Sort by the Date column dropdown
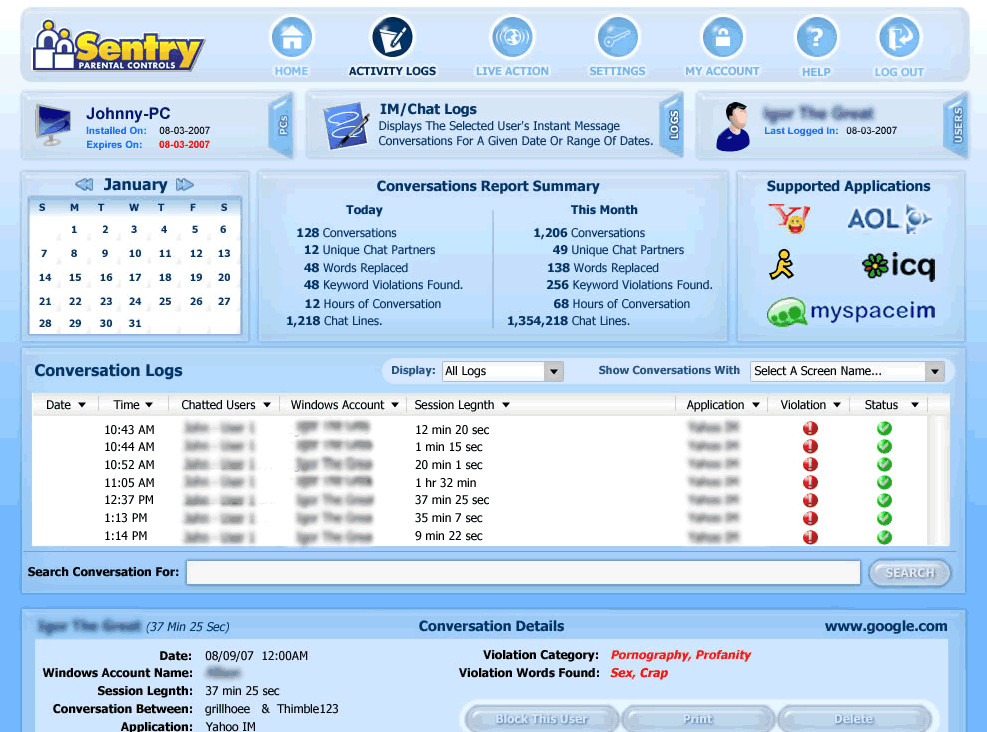The image size is (987, 732). tap(82, 405)
